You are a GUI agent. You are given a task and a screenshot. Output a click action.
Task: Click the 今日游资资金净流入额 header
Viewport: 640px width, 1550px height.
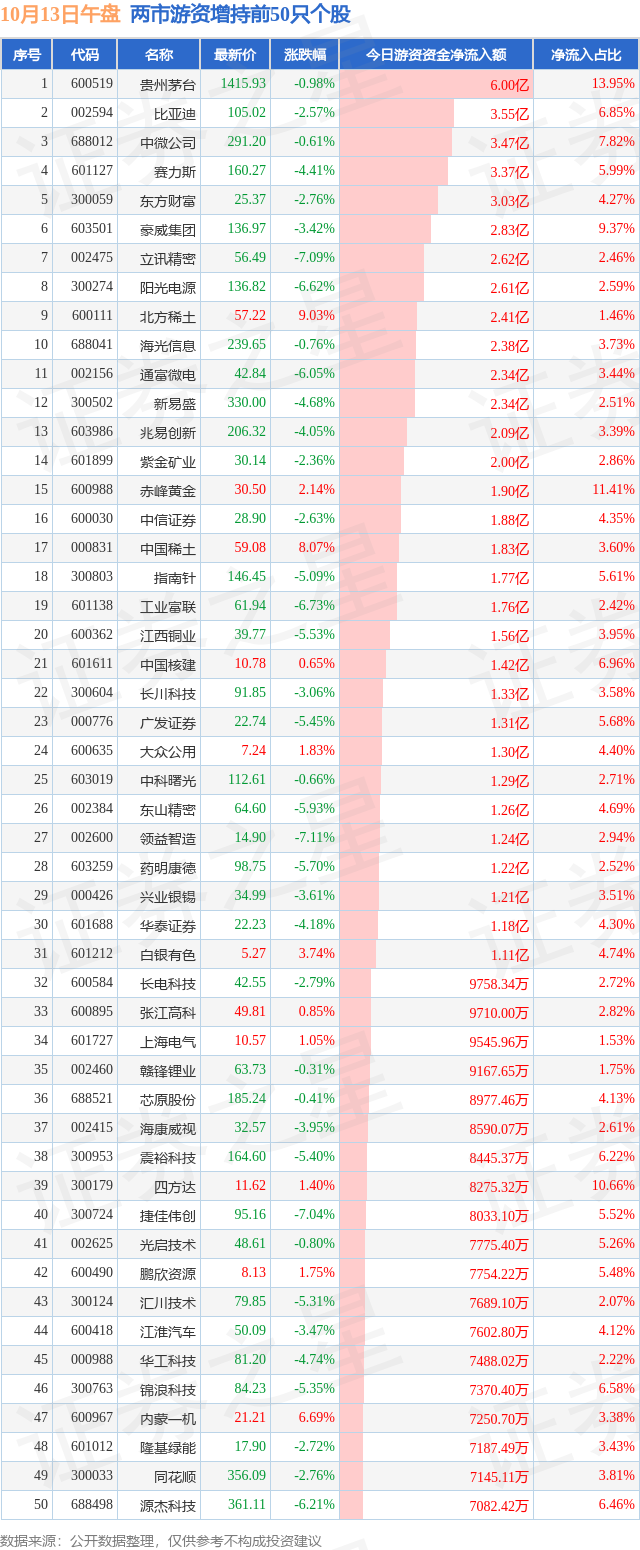coord(436,55)
